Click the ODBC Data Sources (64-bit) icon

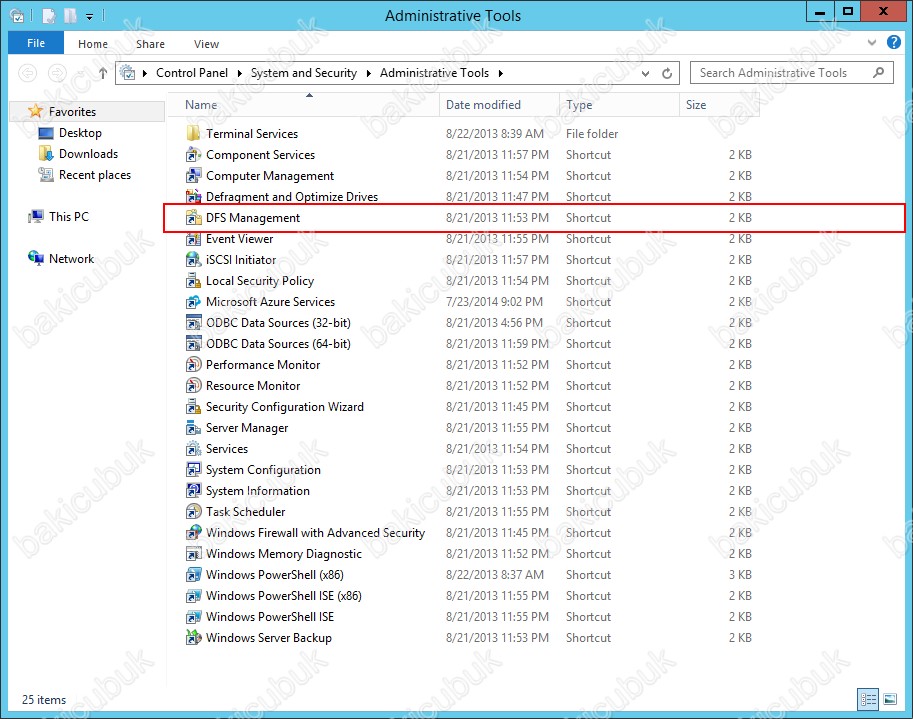pos(193,343)
